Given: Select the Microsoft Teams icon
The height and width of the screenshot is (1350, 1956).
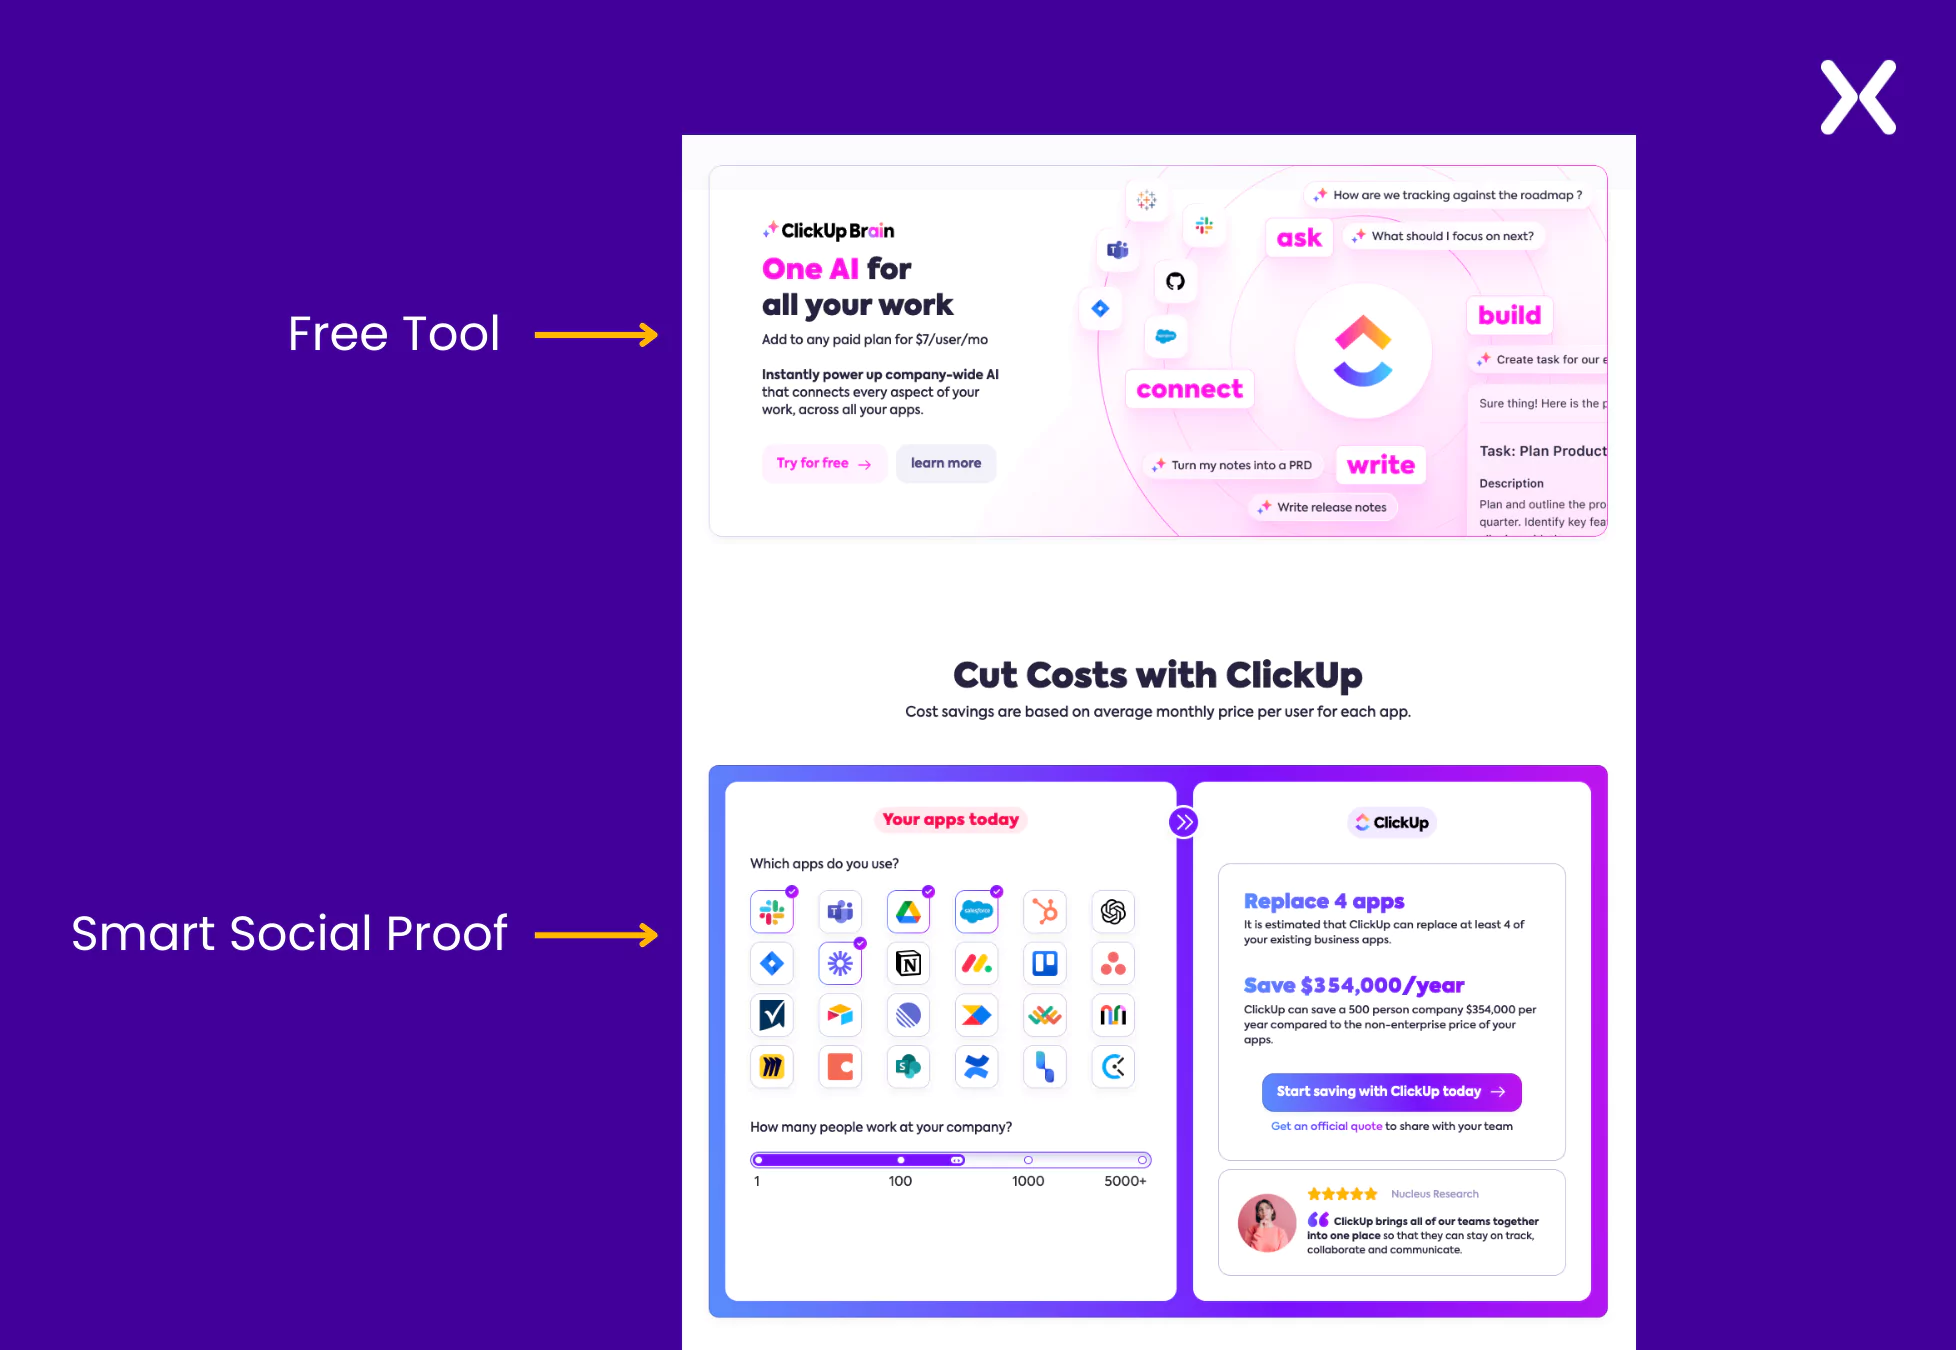Looking at the screenshot, I should 843,911.
